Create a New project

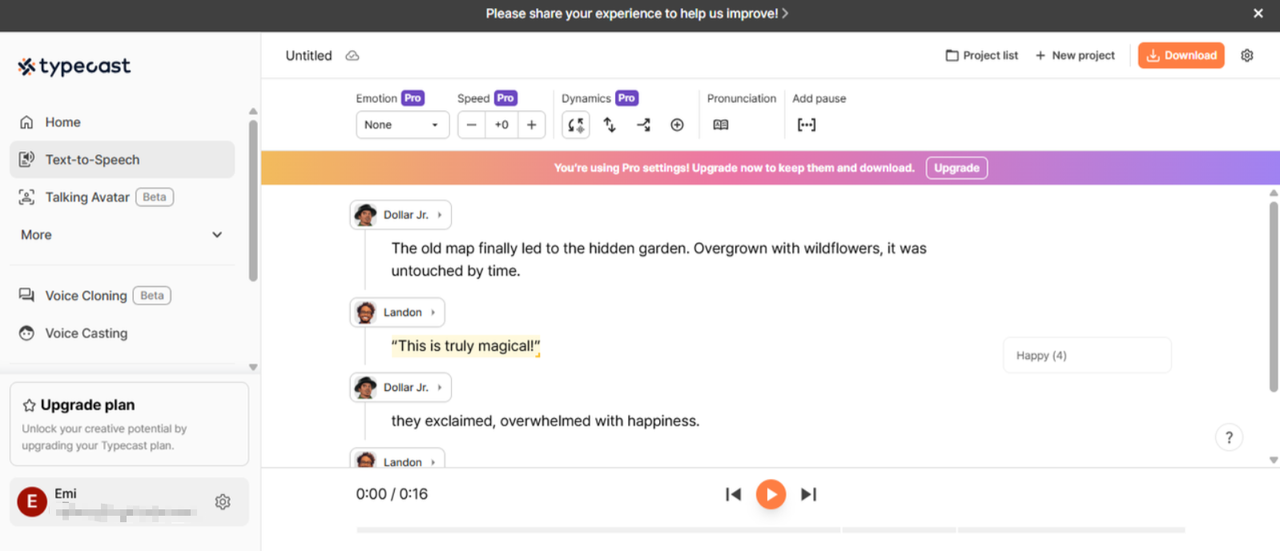pos(1075,56)
